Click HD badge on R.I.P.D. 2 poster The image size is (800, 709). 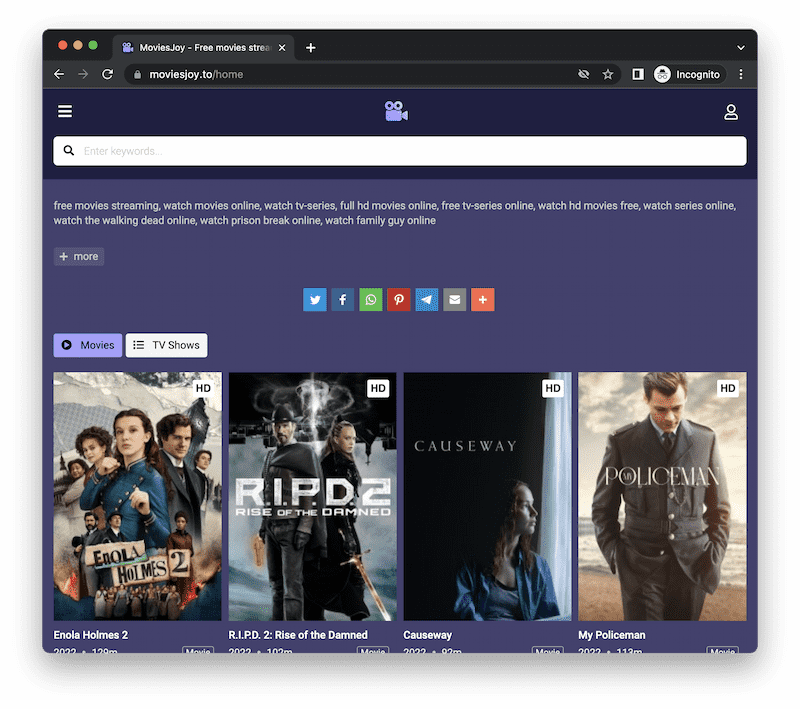coord(378,388)
